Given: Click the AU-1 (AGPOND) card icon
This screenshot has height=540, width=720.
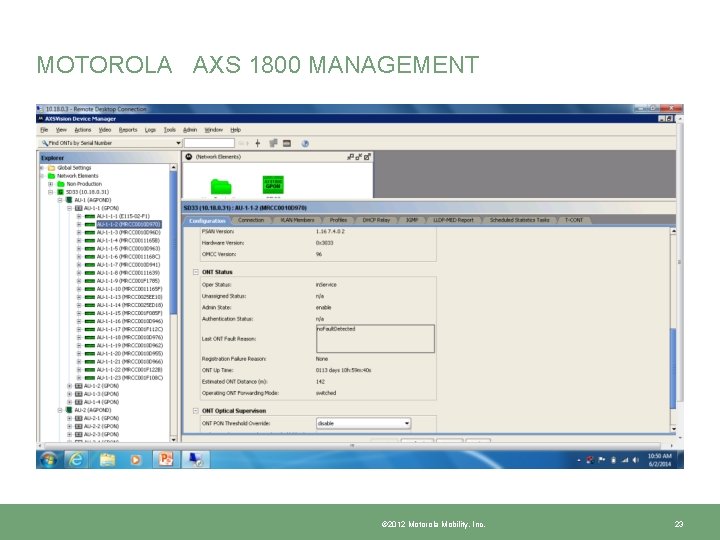Looking at the screenshot, I should [x=69, y=200].
